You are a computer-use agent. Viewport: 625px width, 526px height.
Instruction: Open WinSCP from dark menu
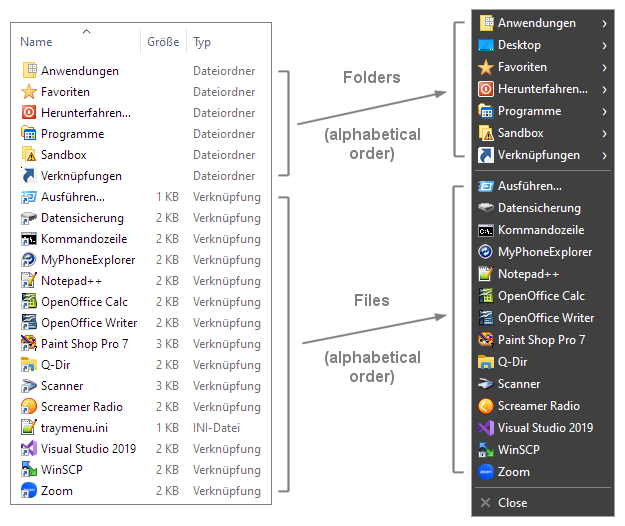point(543,449)
